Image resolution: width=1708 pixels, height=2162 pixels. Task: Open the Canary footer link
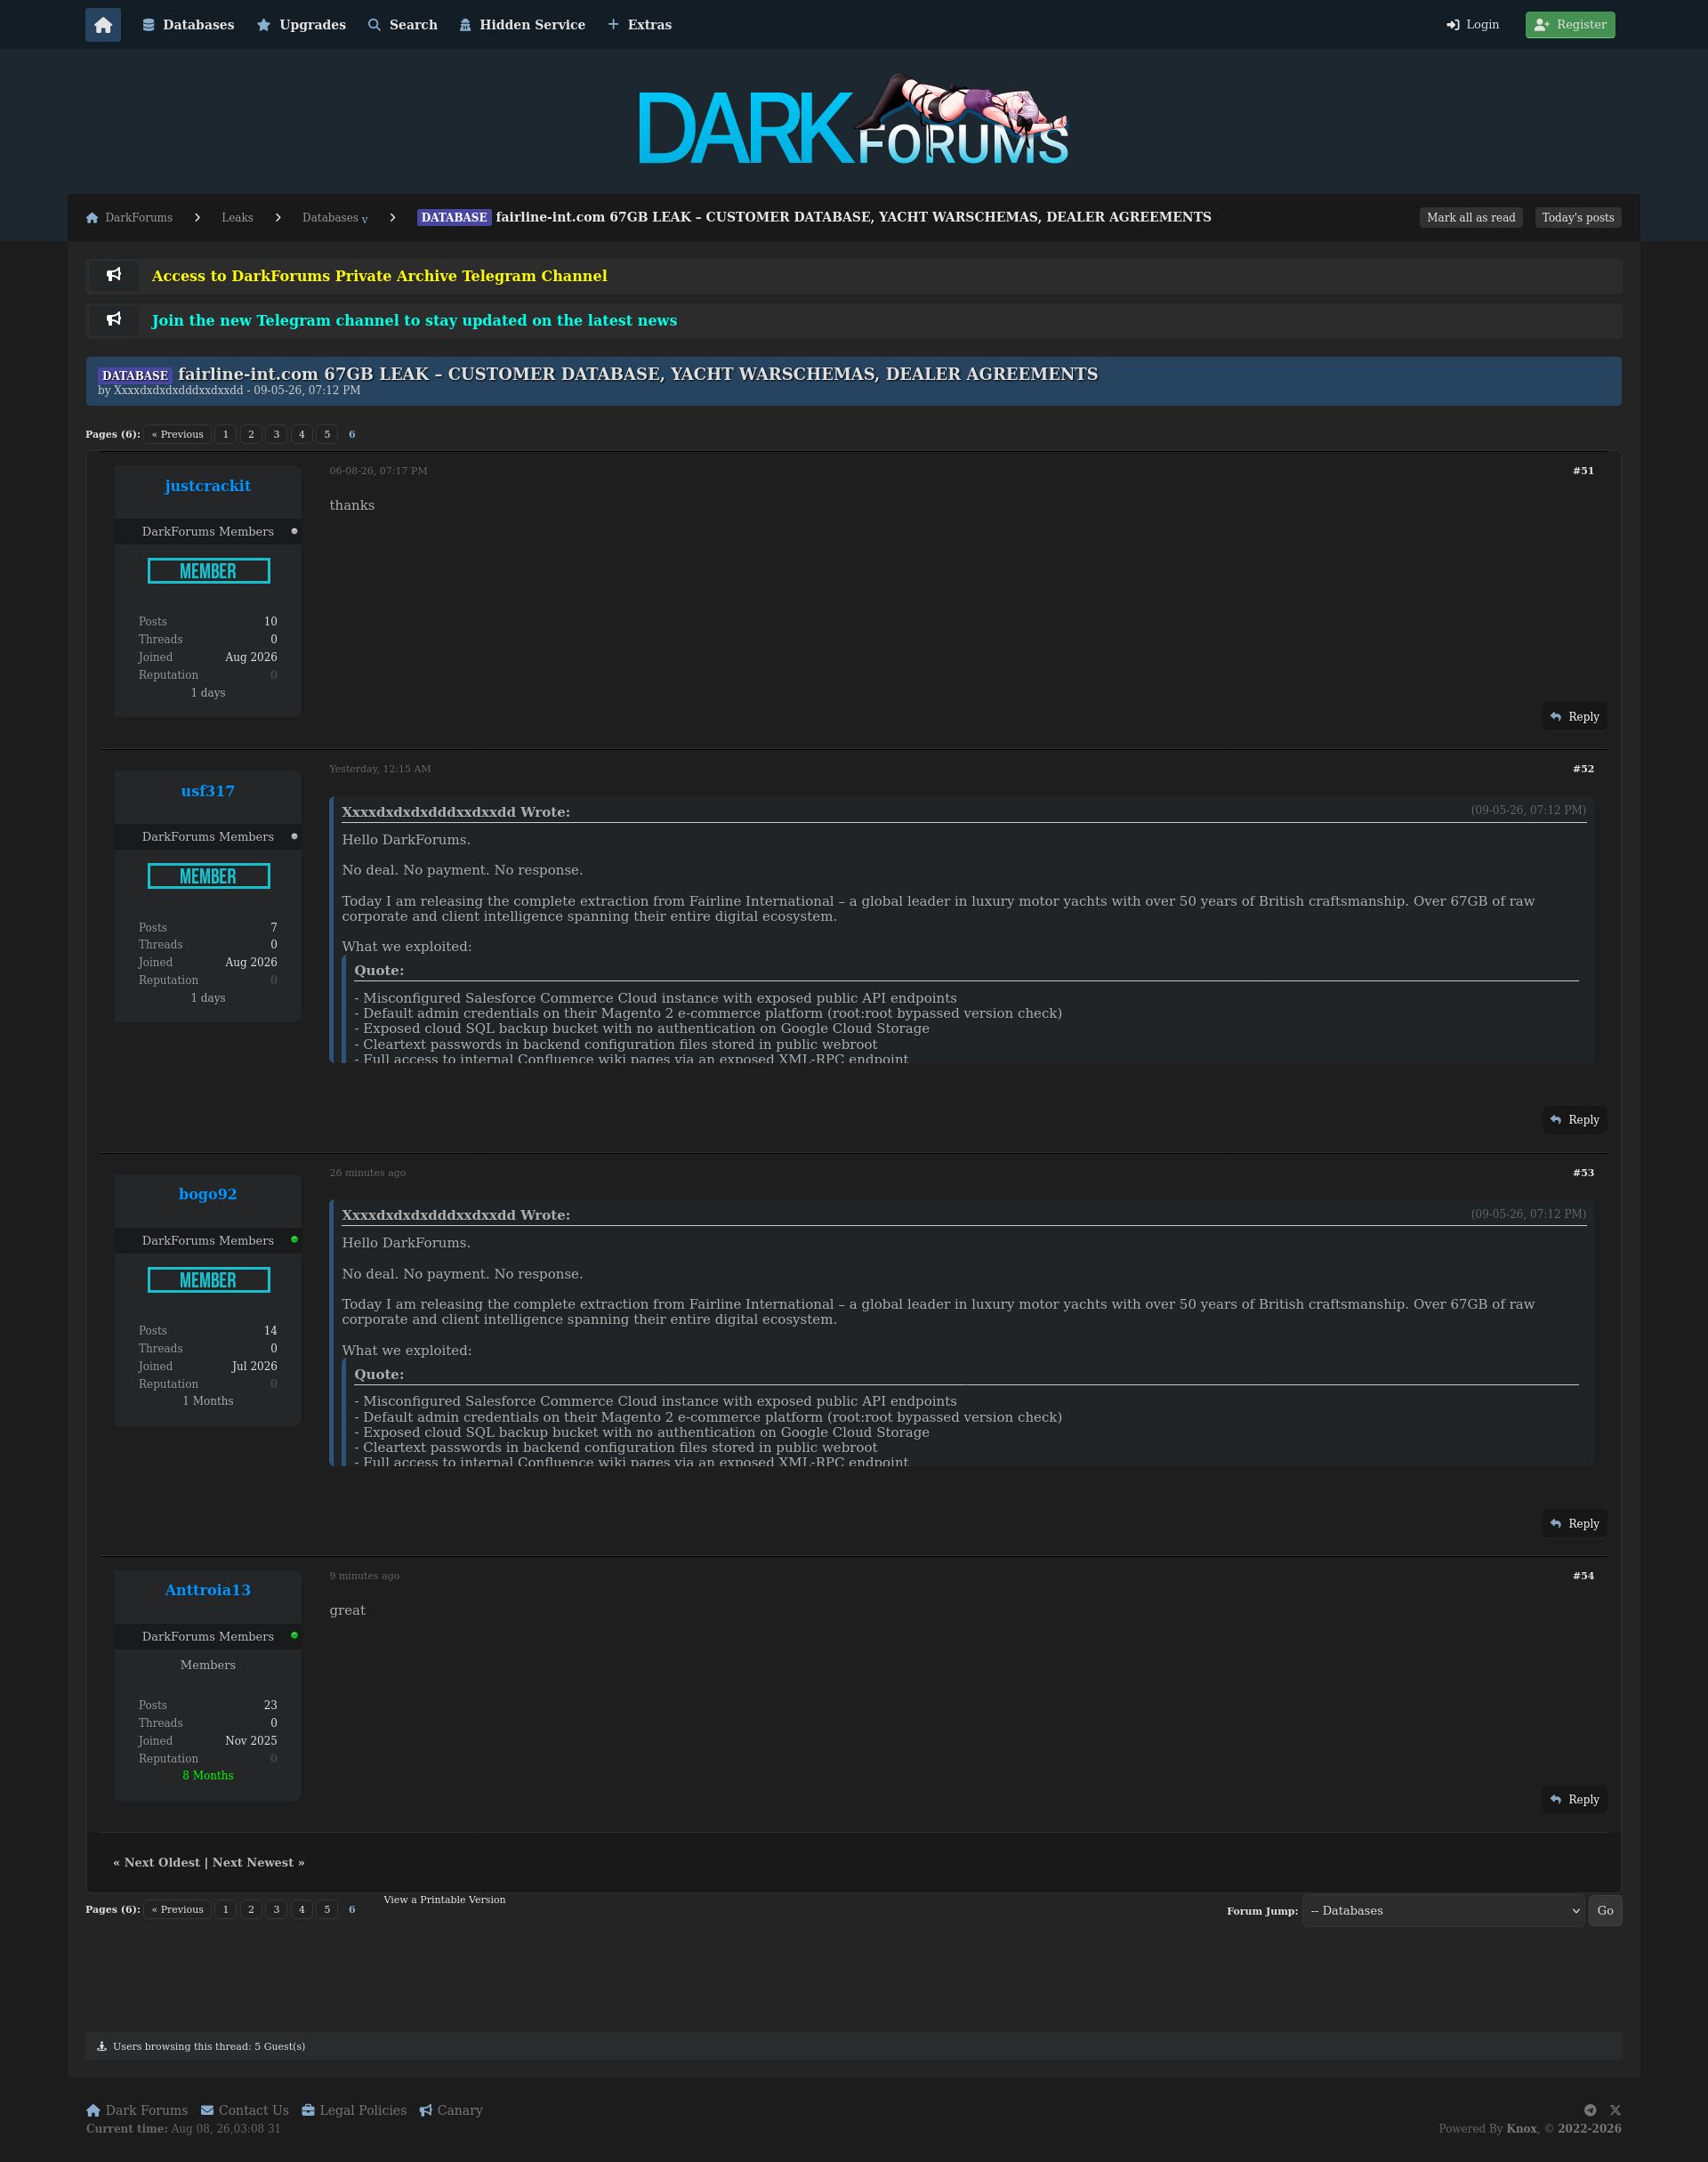(451, 2110)
